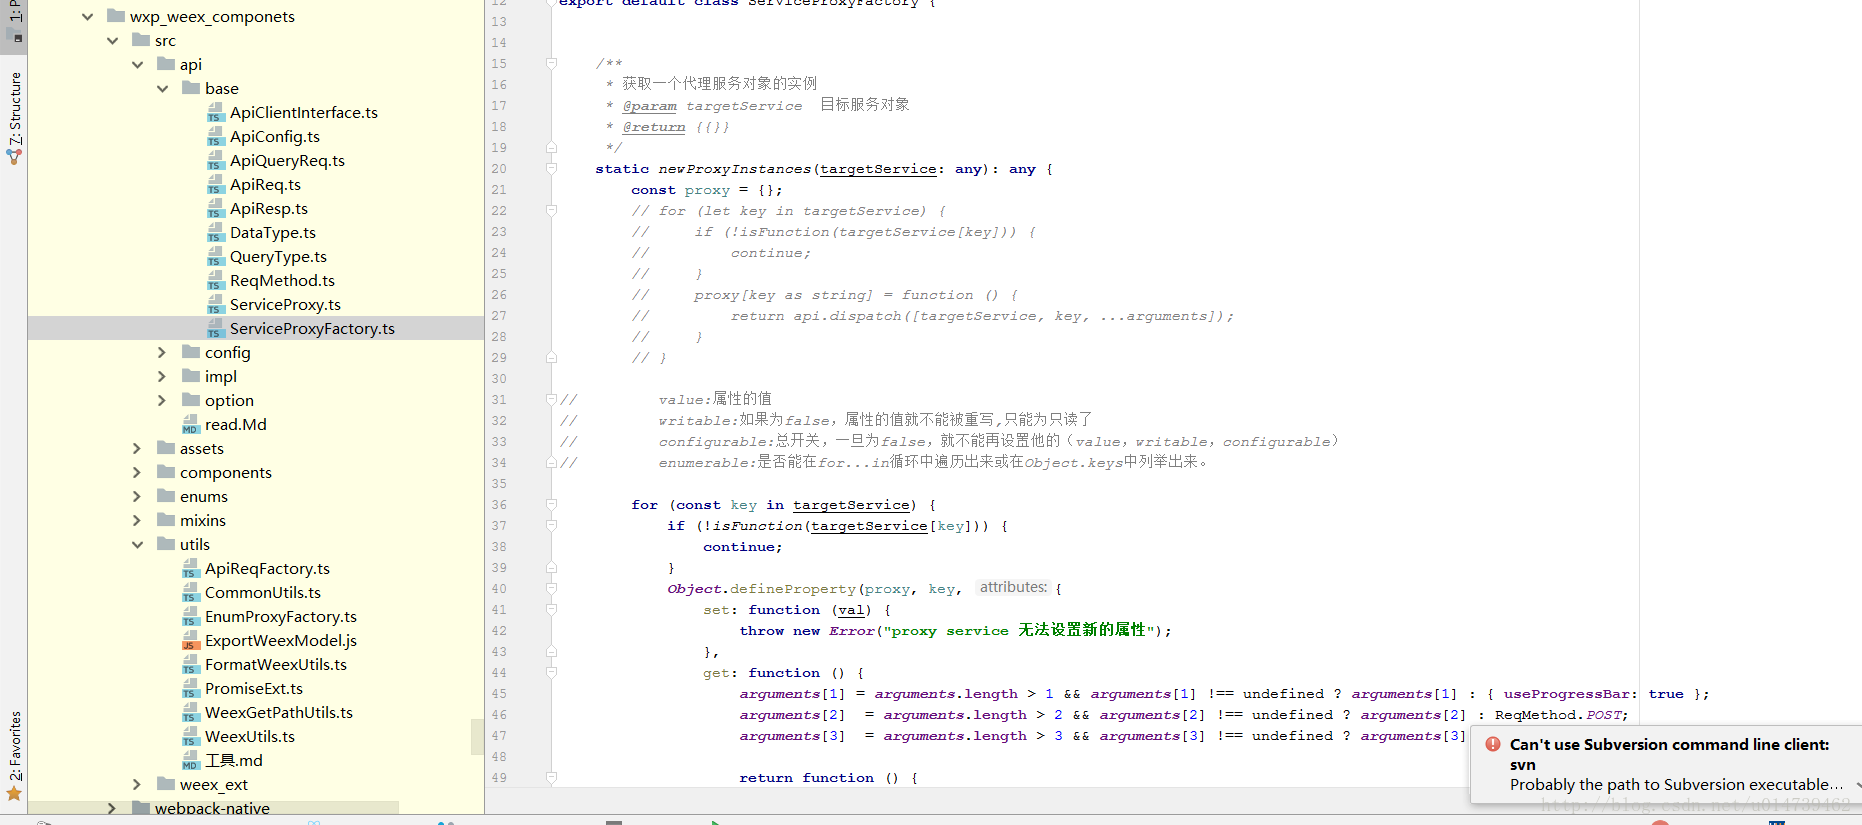Click the red error icon in SVN notification
This screenshot has width=1862, height=825.
1493,744
